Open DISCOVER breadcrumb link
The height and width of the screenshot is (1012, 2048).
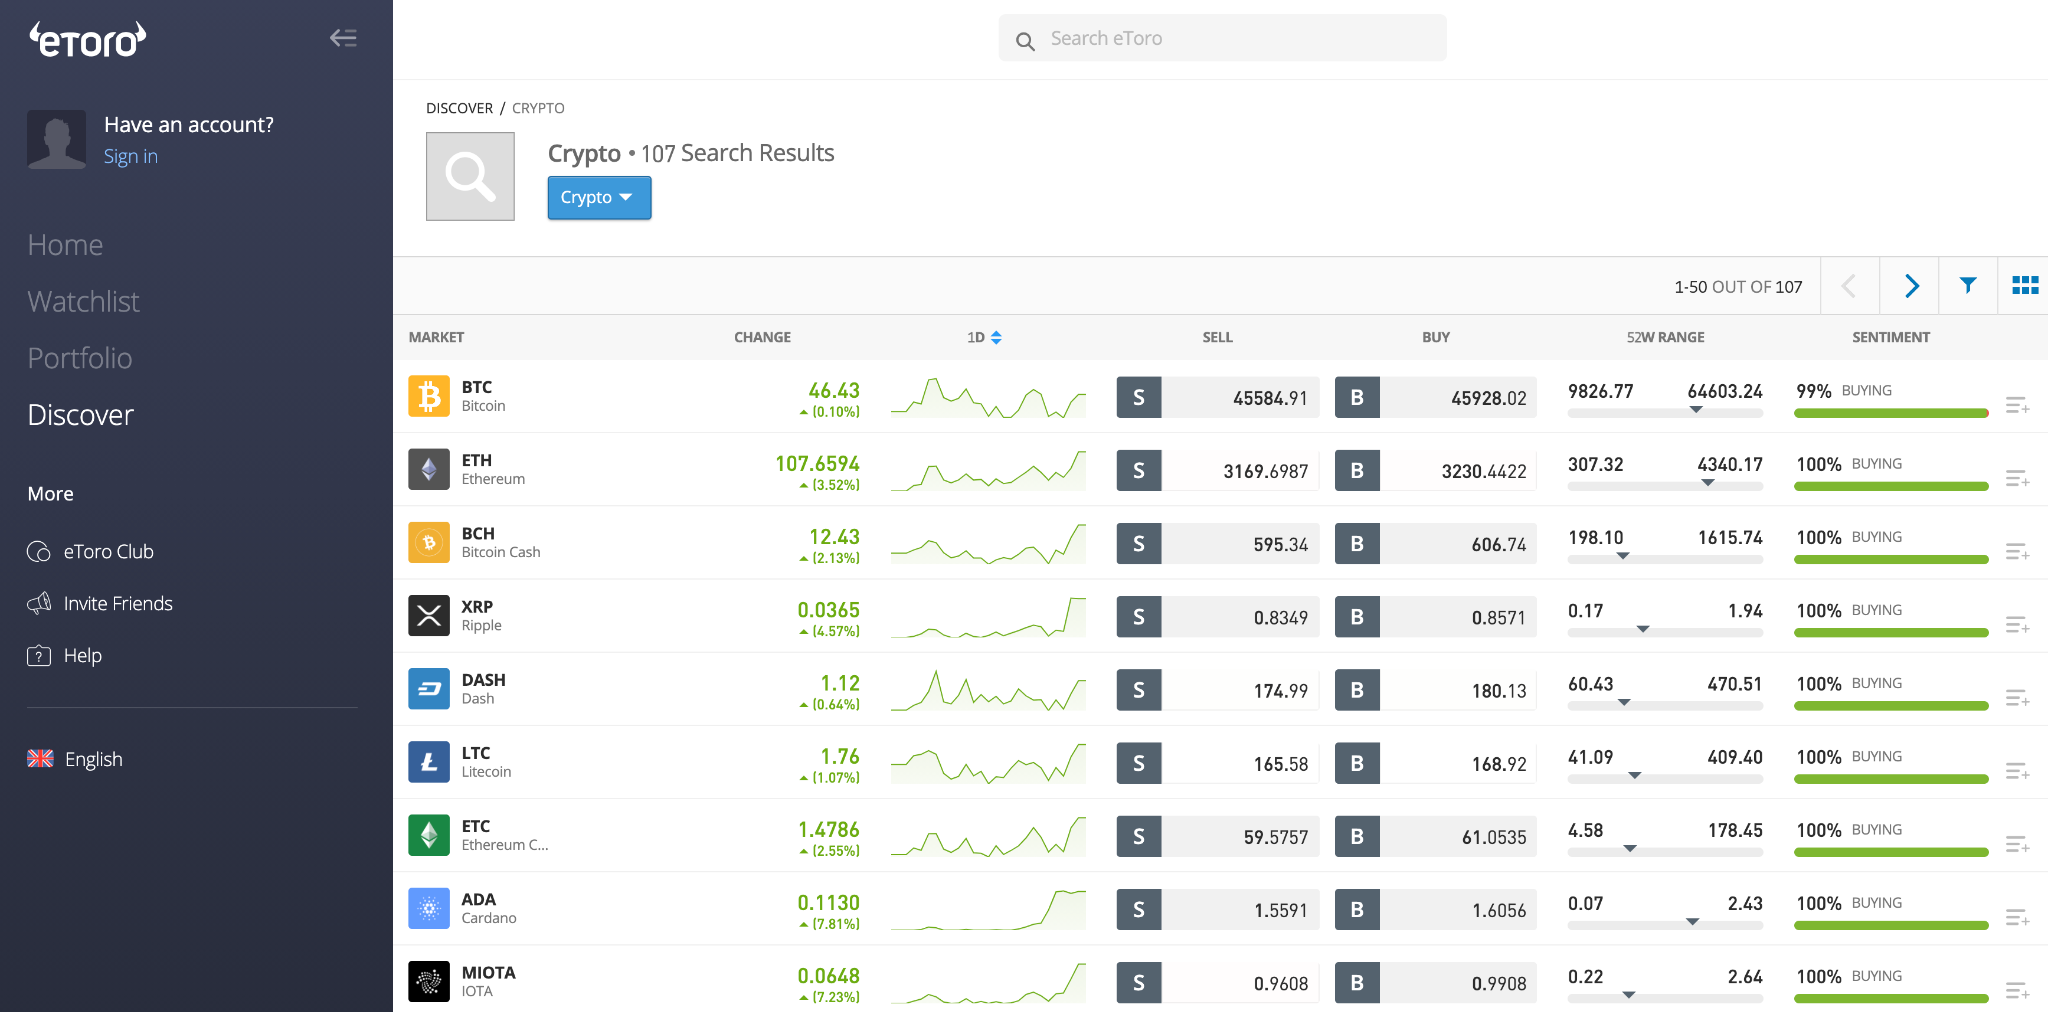coord(459,108)
